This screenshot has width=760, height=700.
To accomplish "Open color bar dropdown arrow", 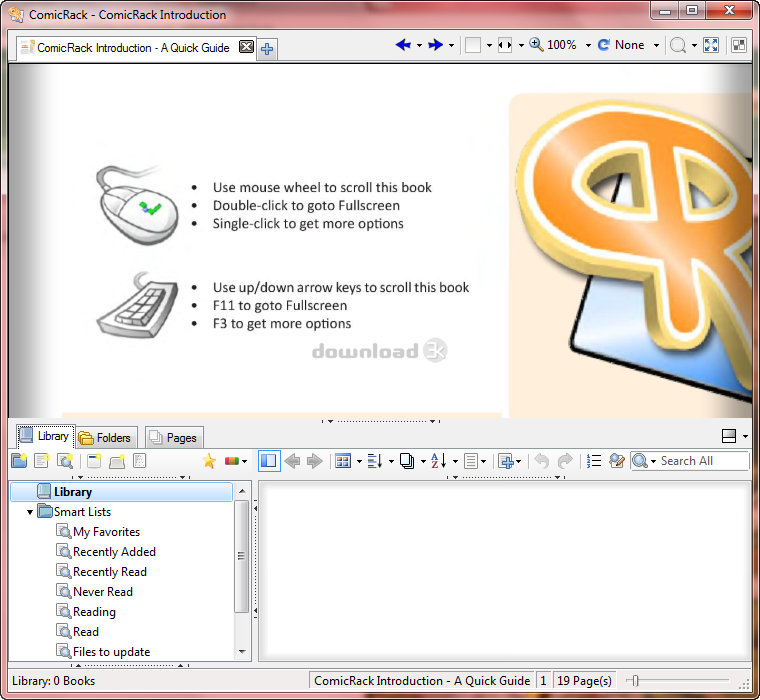I will click(x=244, y=461).
